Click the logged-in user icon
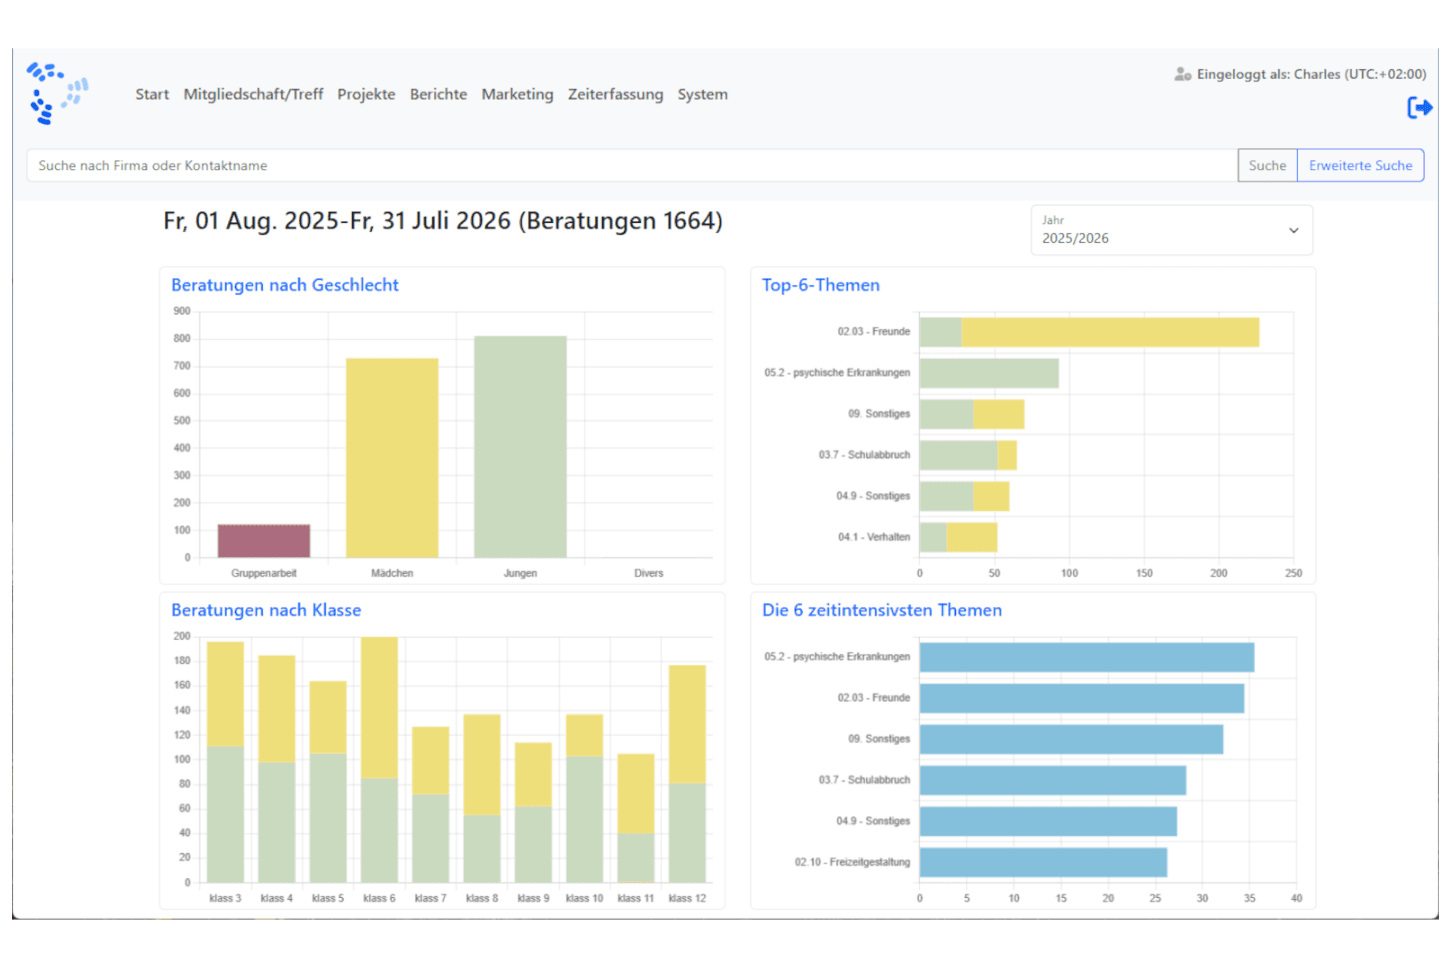This screenshot has height=968, width=1452. tap(1182, 74)
